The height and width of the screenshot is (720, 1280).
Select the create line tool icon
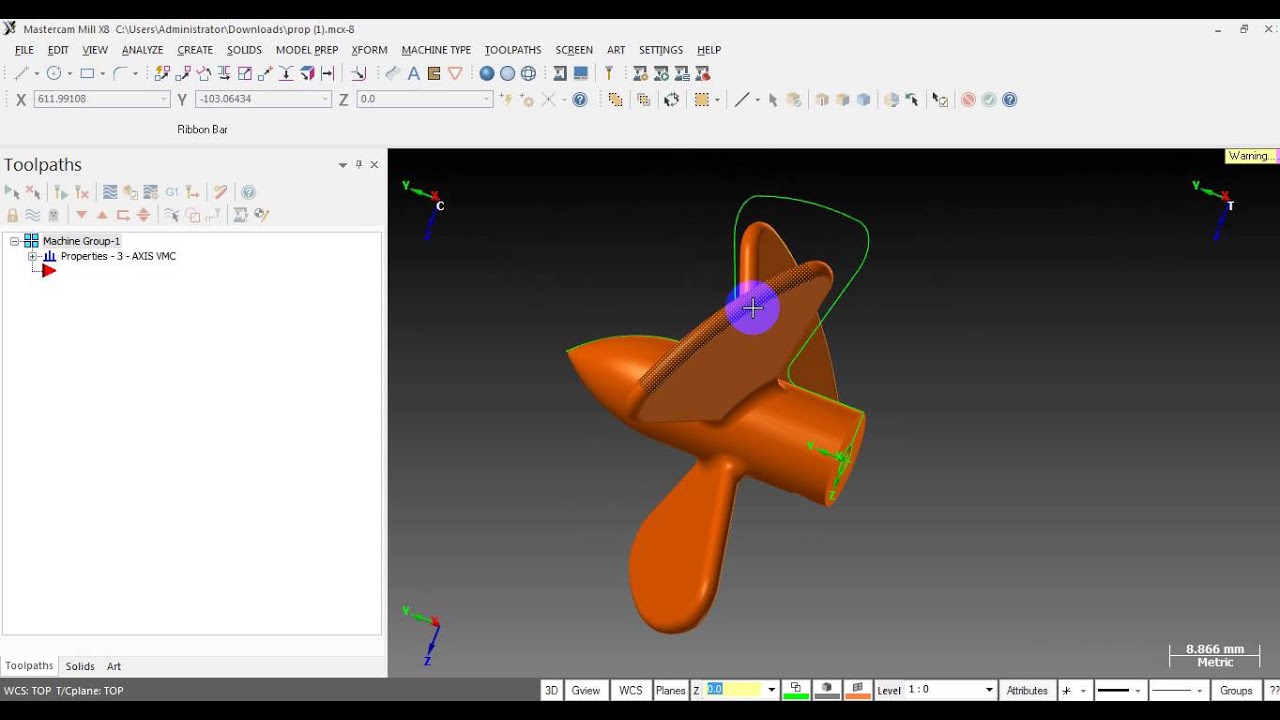coord(21,73)
